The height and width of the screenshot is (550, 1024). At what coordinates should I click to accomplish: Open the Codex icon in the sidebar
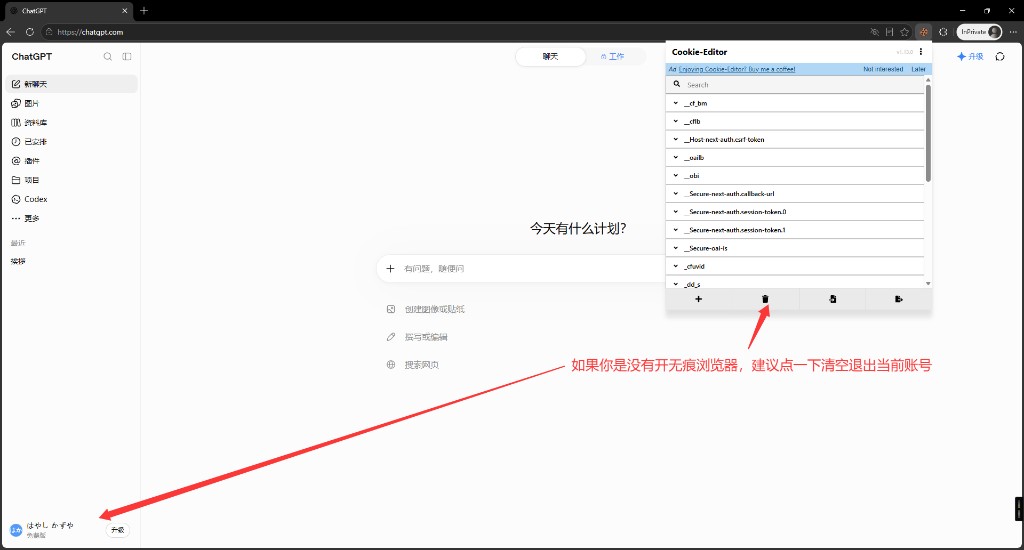point(16,199)
